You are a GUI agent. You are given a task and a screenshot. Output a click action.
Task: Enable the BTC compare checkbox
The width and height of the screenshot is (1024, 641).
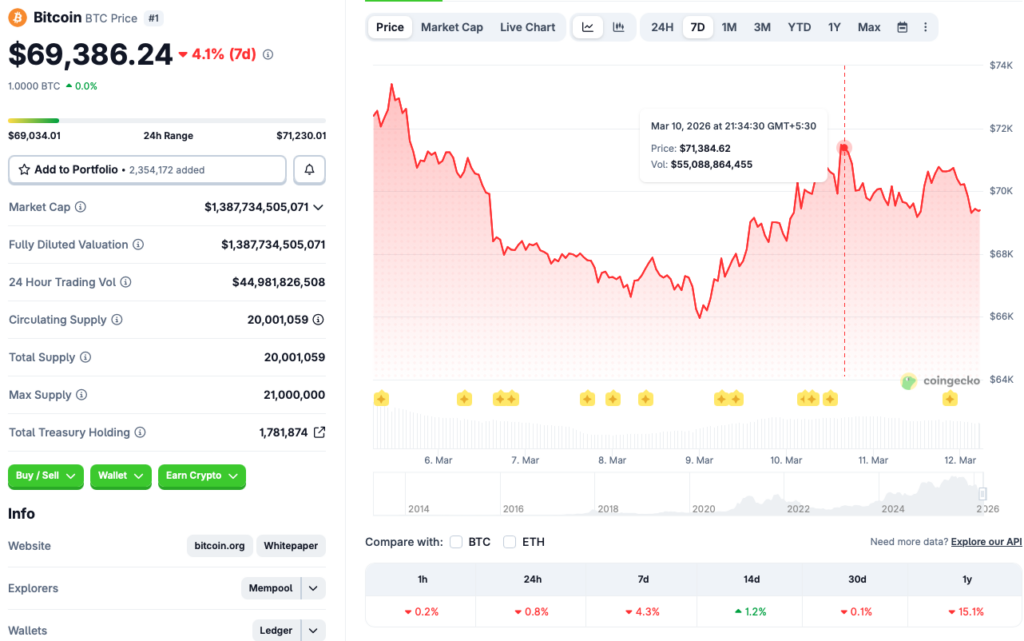pyautogui.click(x=455, y=541)
